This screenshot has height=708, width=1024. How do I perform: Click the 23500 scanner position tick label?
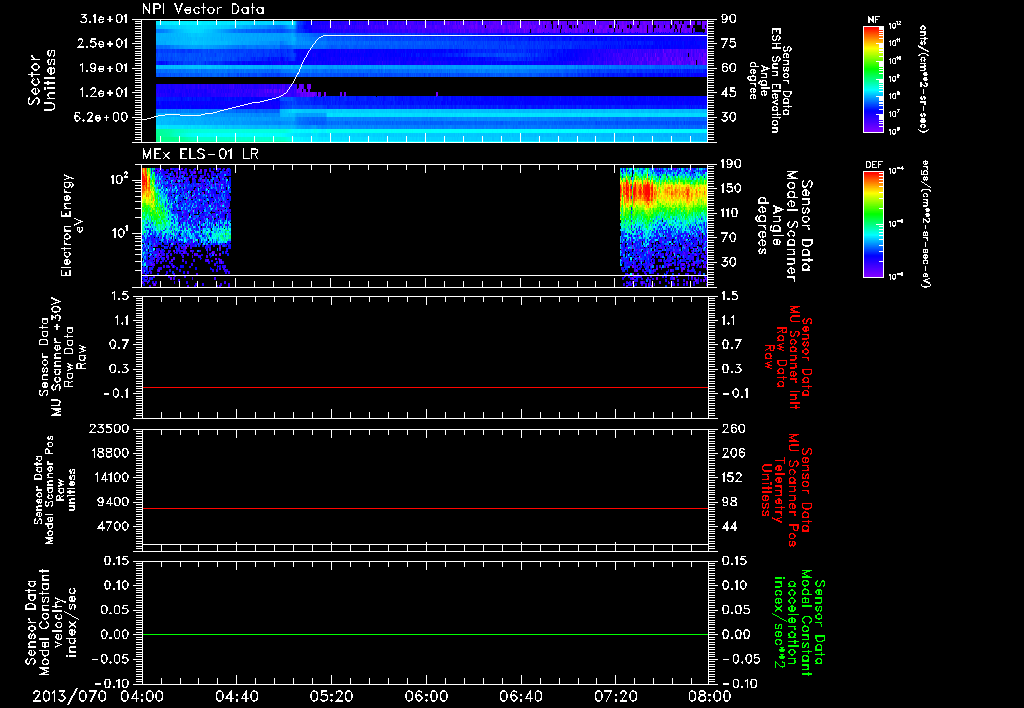(108, 429)
